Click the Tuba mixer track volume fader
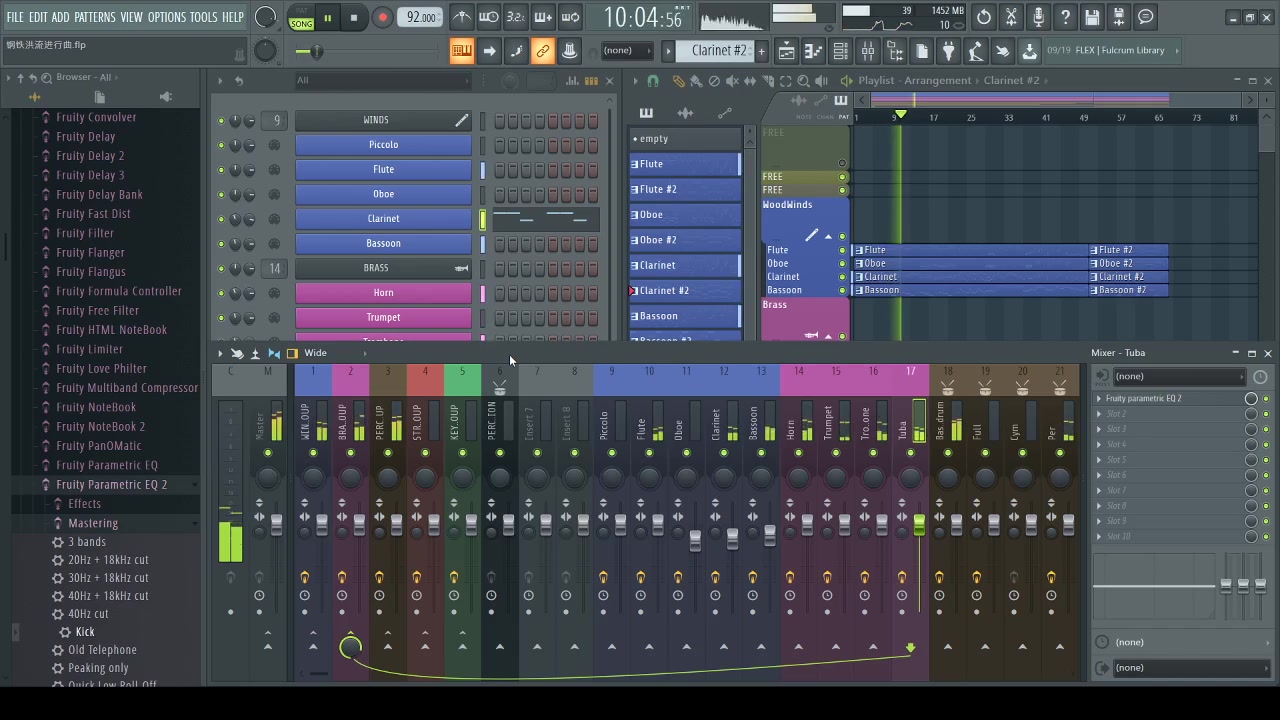Viewport: 1280px width, 720px height. (919, 524)
